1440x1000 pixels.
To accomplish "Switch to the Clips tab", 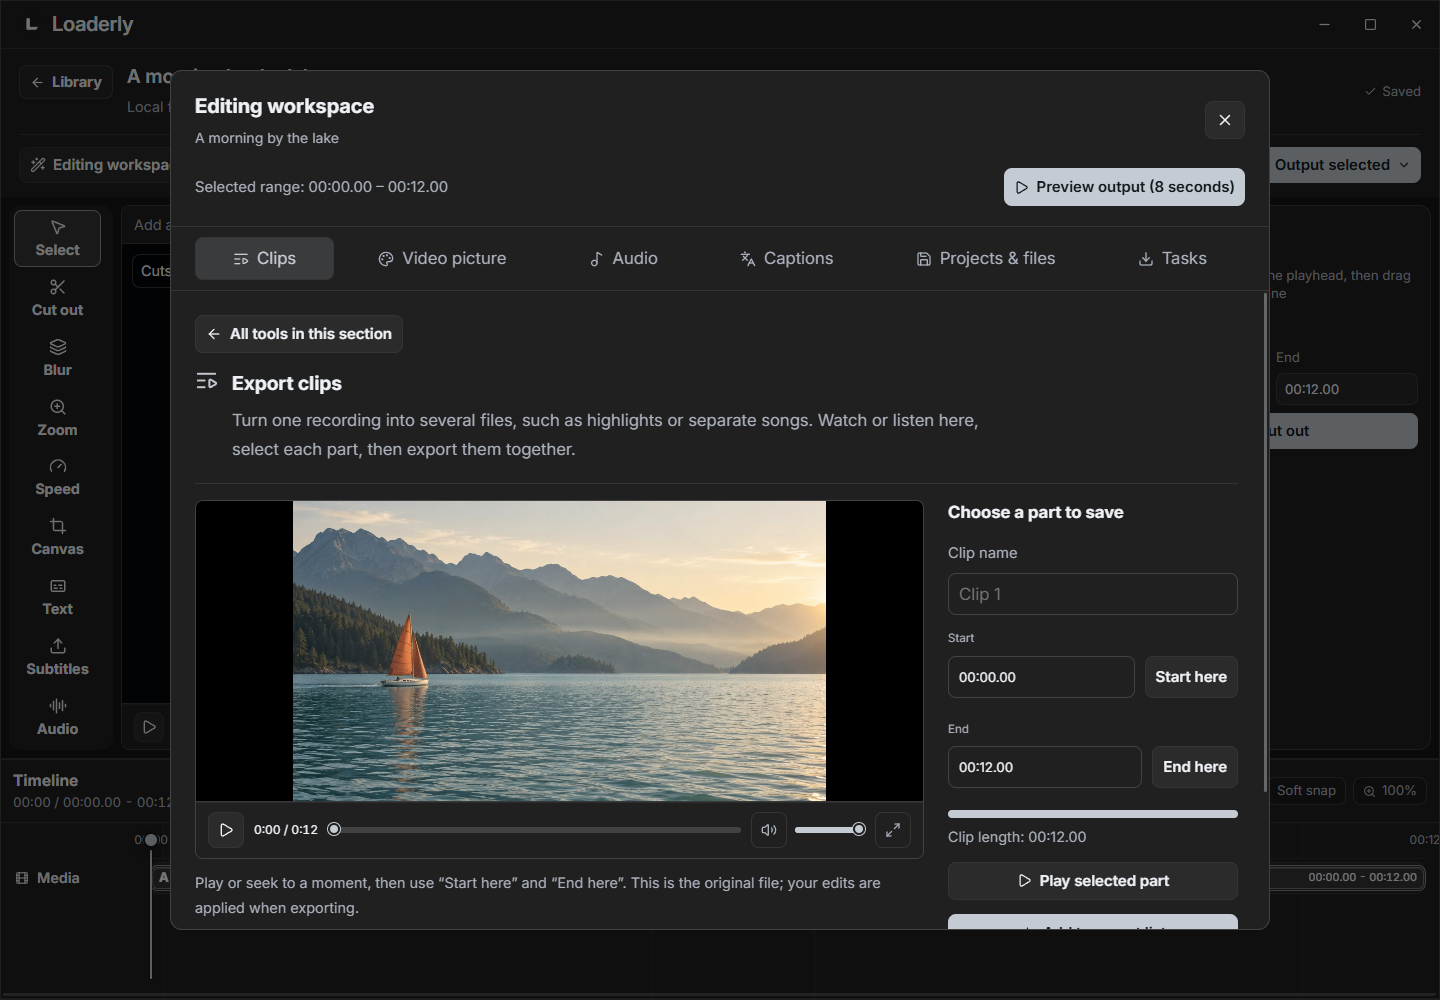I will (264, 258).
